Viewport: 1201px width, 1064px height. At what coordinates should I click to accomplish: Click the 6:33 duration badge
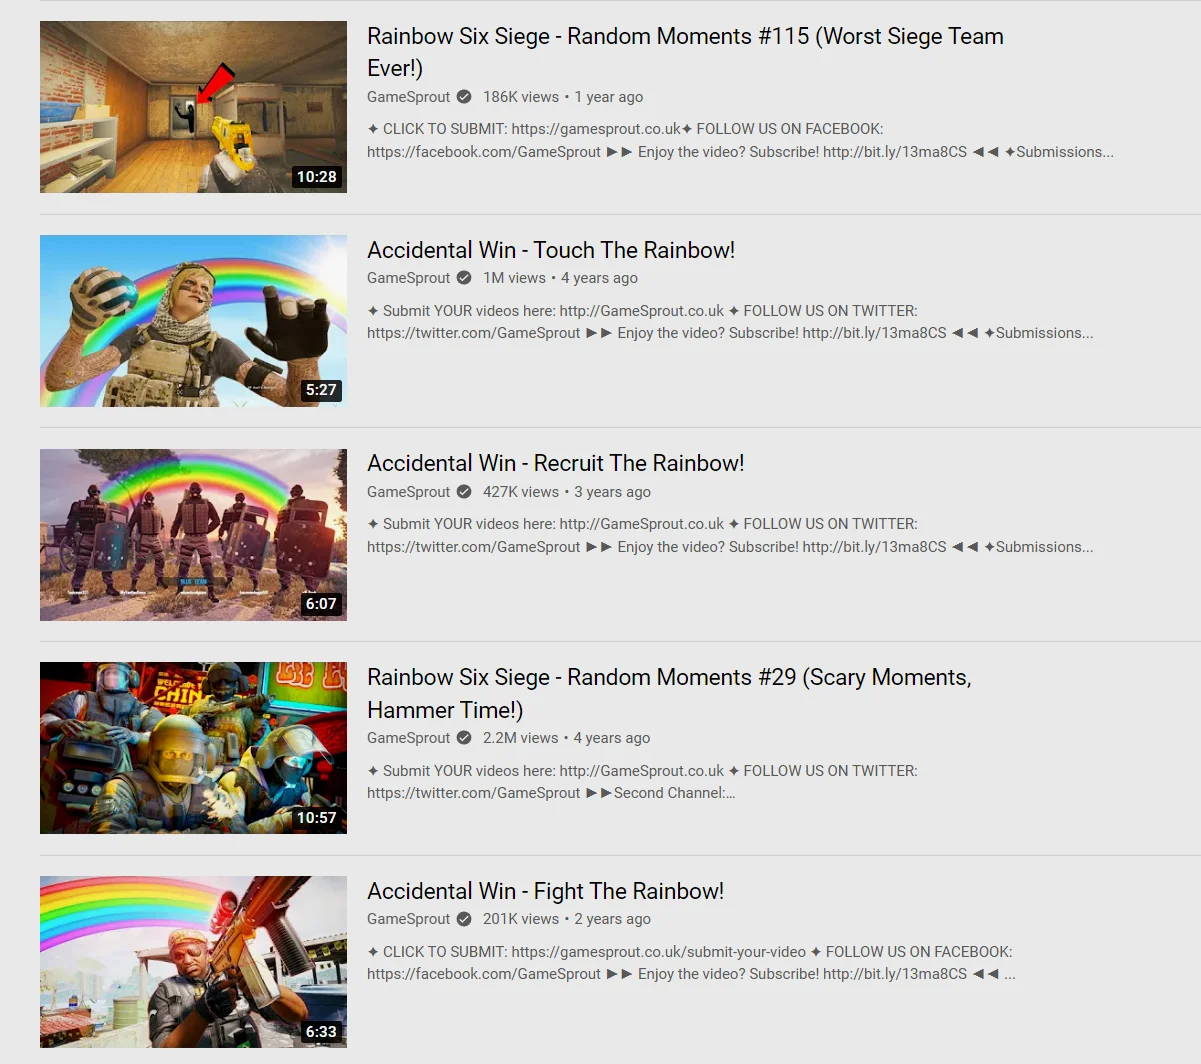click(x=321, y=1032)
